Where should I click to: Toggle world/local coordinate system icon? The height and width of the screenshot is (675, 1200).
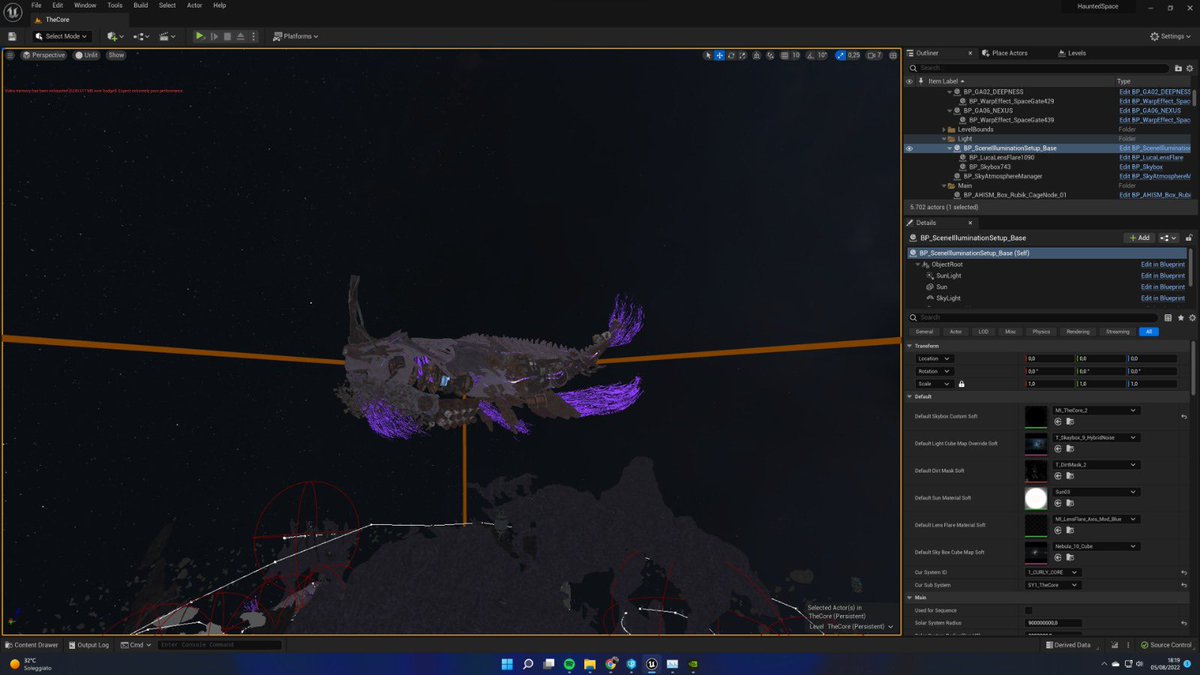[x=756, y=55]
